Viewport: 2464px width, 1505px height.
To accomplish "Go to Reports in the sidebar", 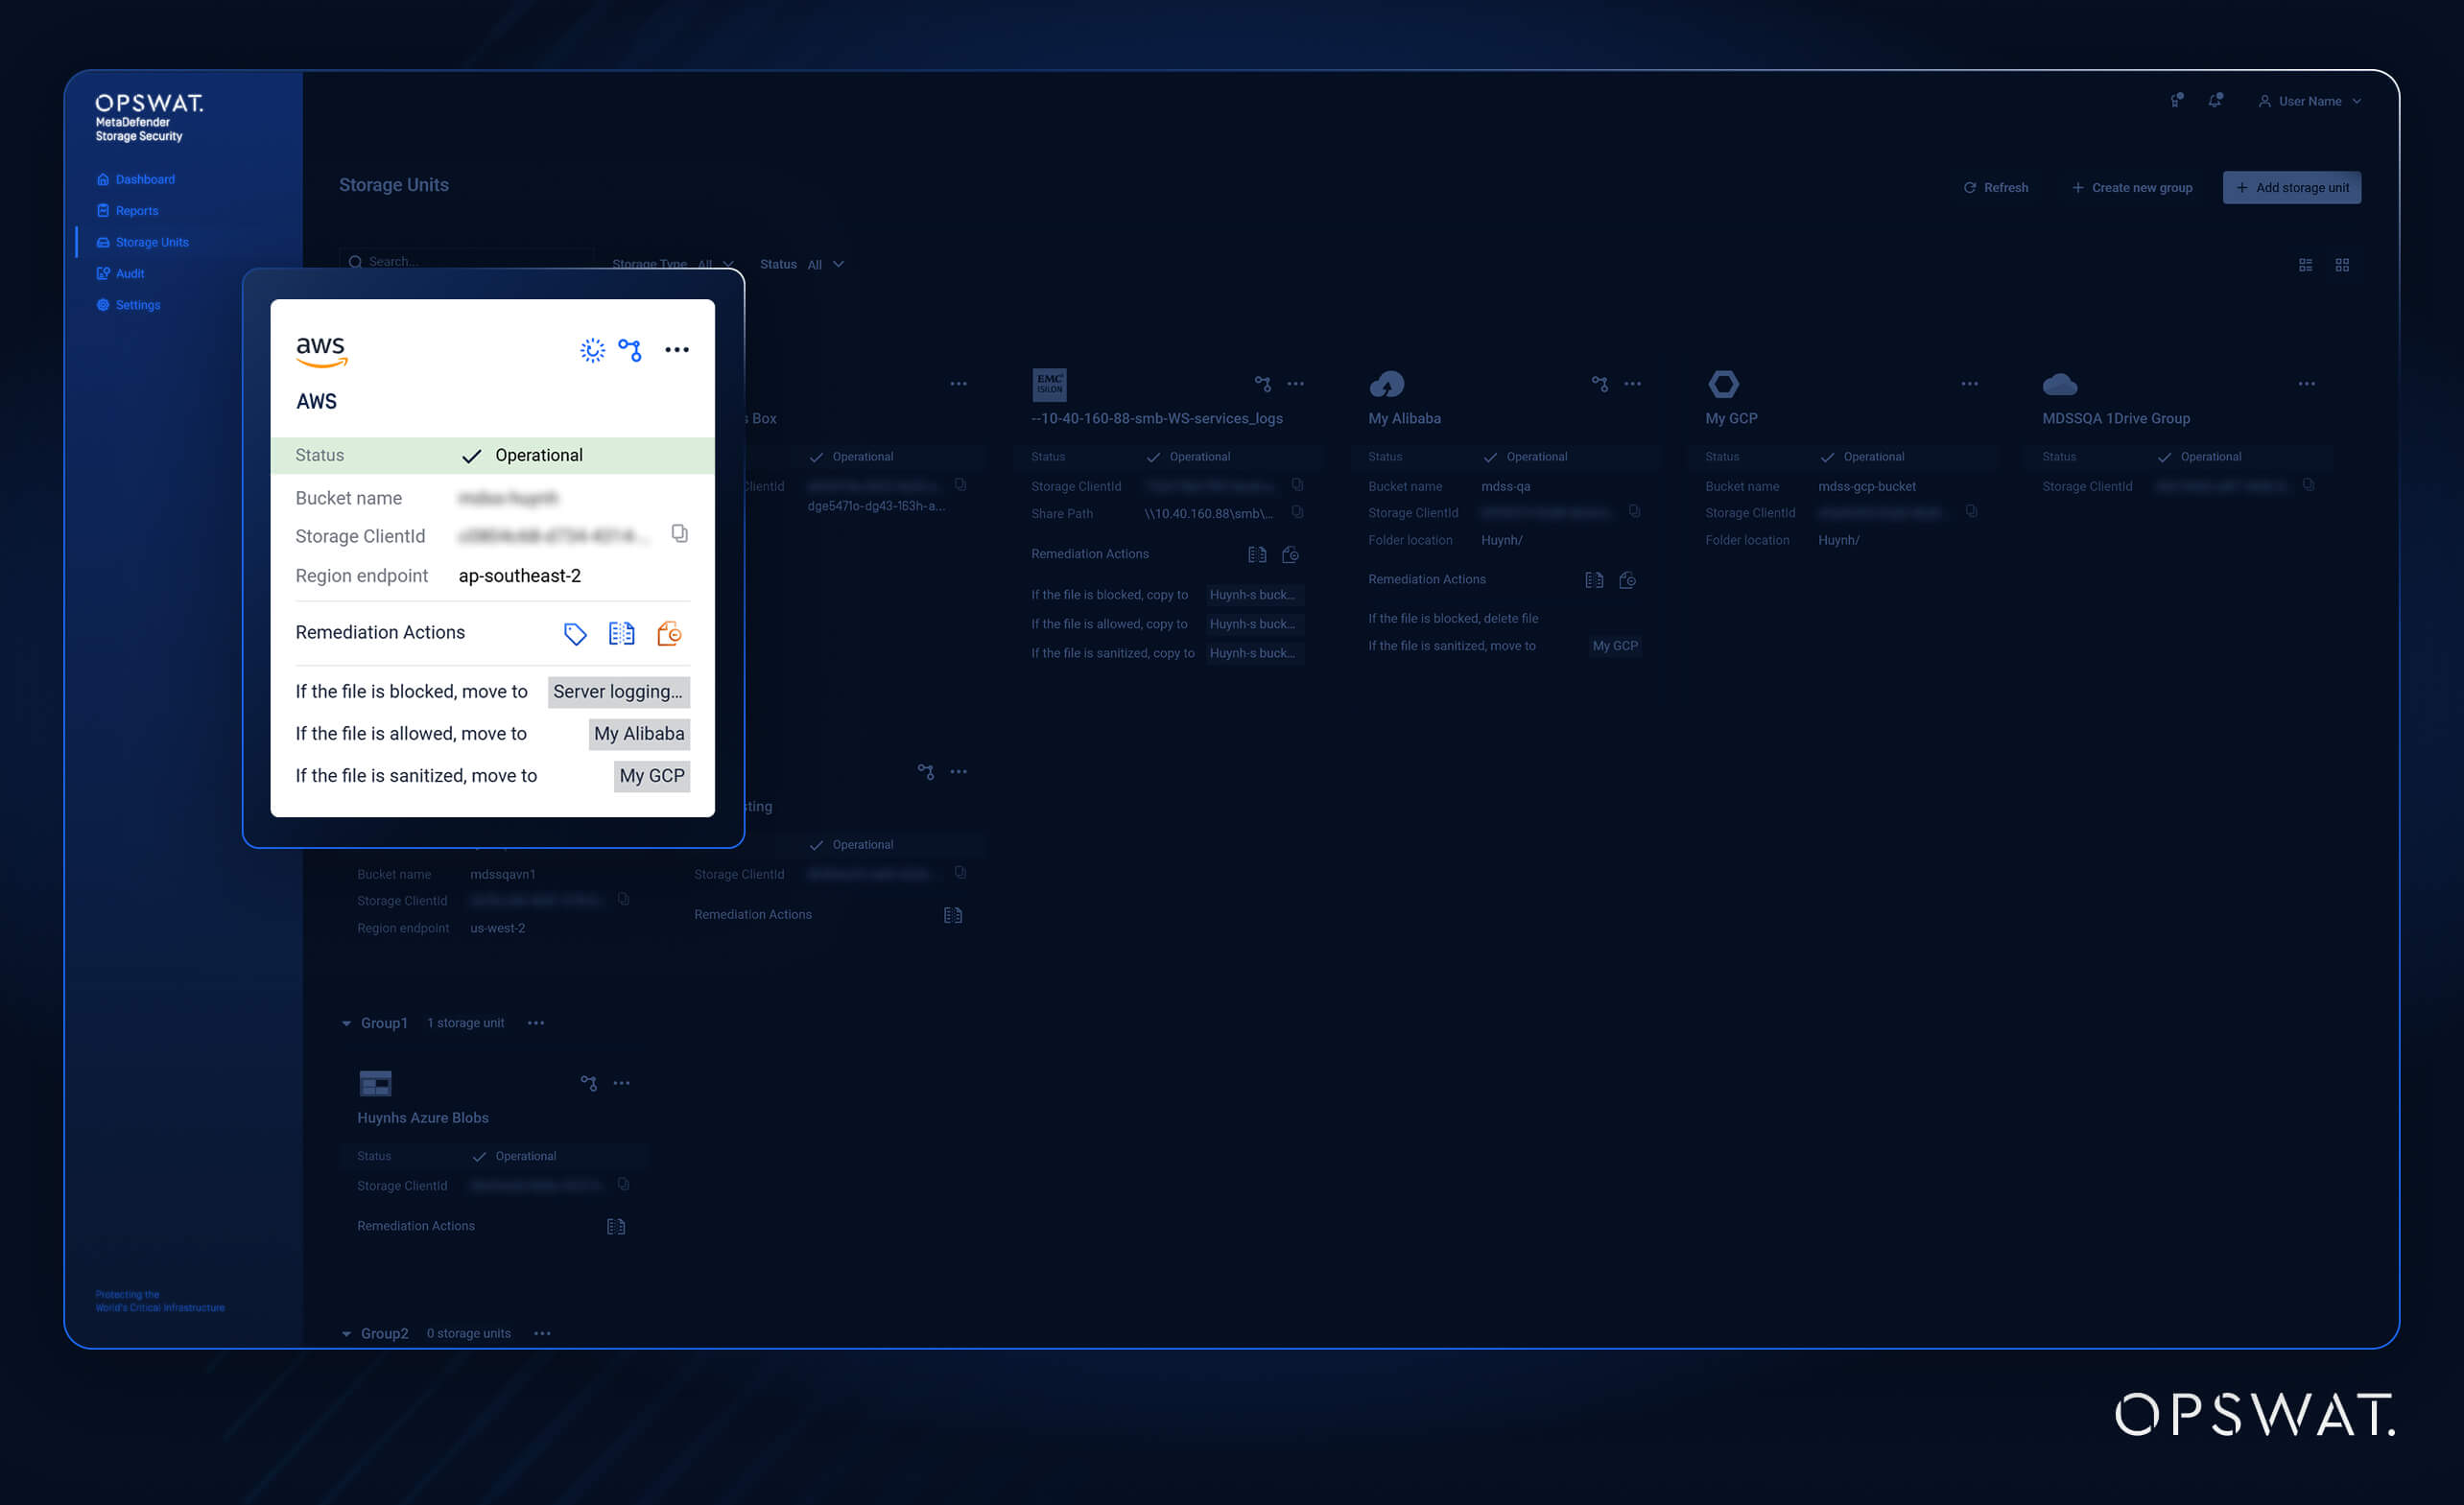I will (137, 210).
